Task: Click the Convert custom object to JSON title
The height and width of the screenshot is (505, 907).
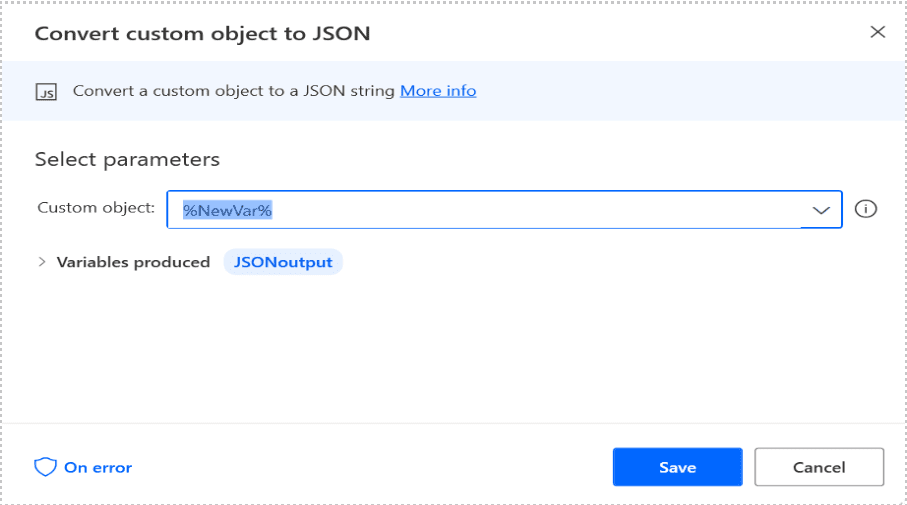Action: click(x=202, y=33)
